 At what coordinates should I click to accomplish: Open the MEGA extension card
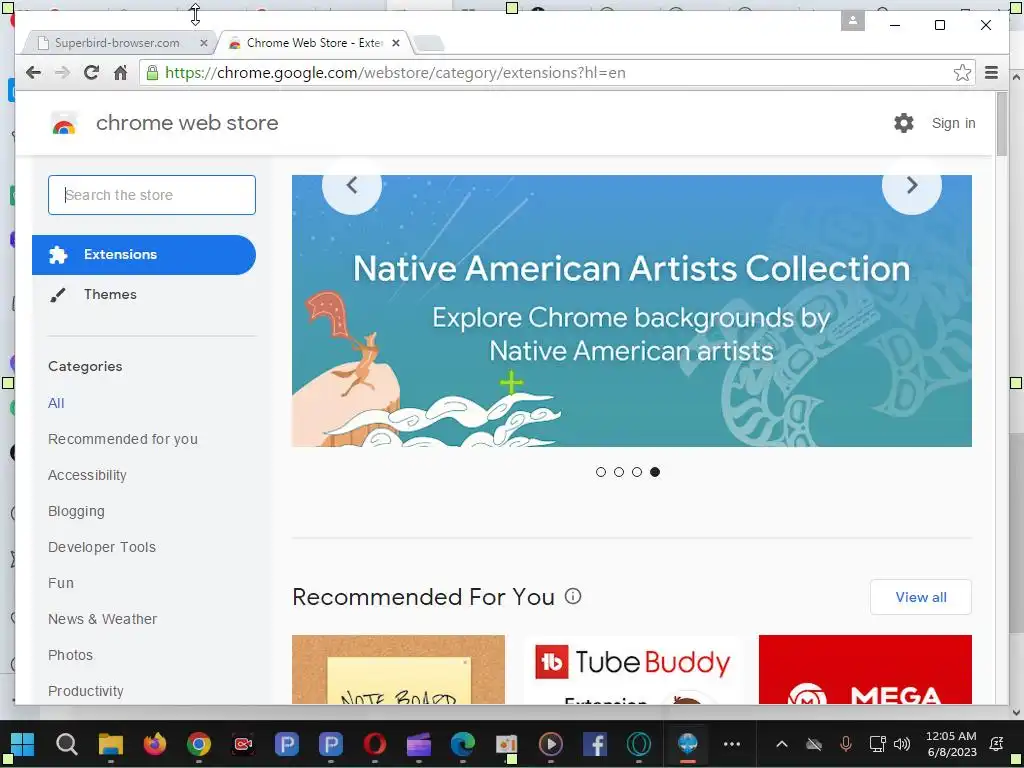click(x=865, y=669)
